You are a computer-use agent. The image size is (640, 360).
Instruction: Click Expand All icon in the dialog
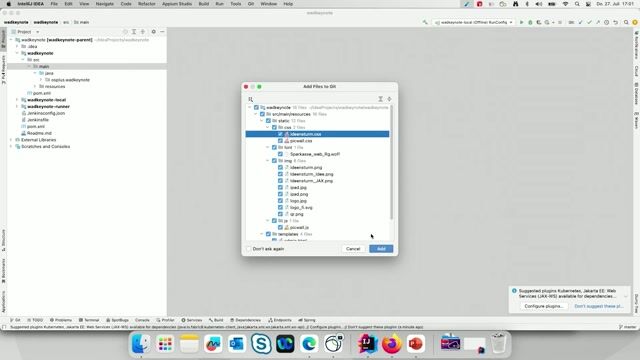380,99
